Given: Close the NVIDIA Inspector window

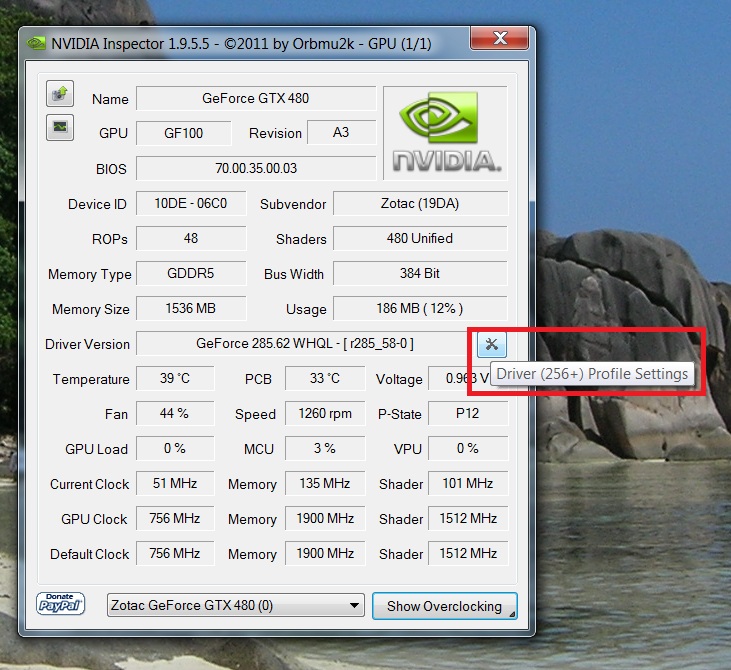Looking at the screenshot, I should pos(500,38).
